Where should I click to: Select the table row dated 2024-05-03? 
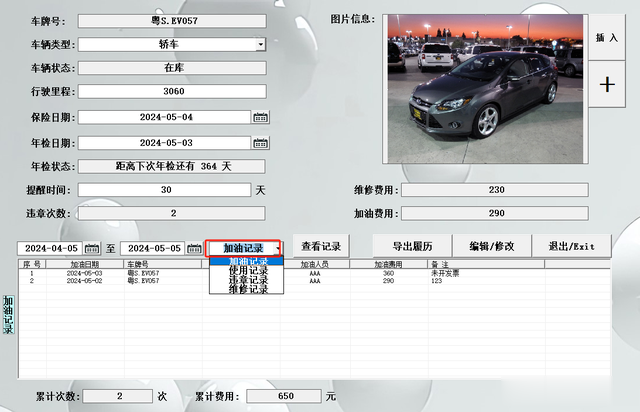point(314,273)
